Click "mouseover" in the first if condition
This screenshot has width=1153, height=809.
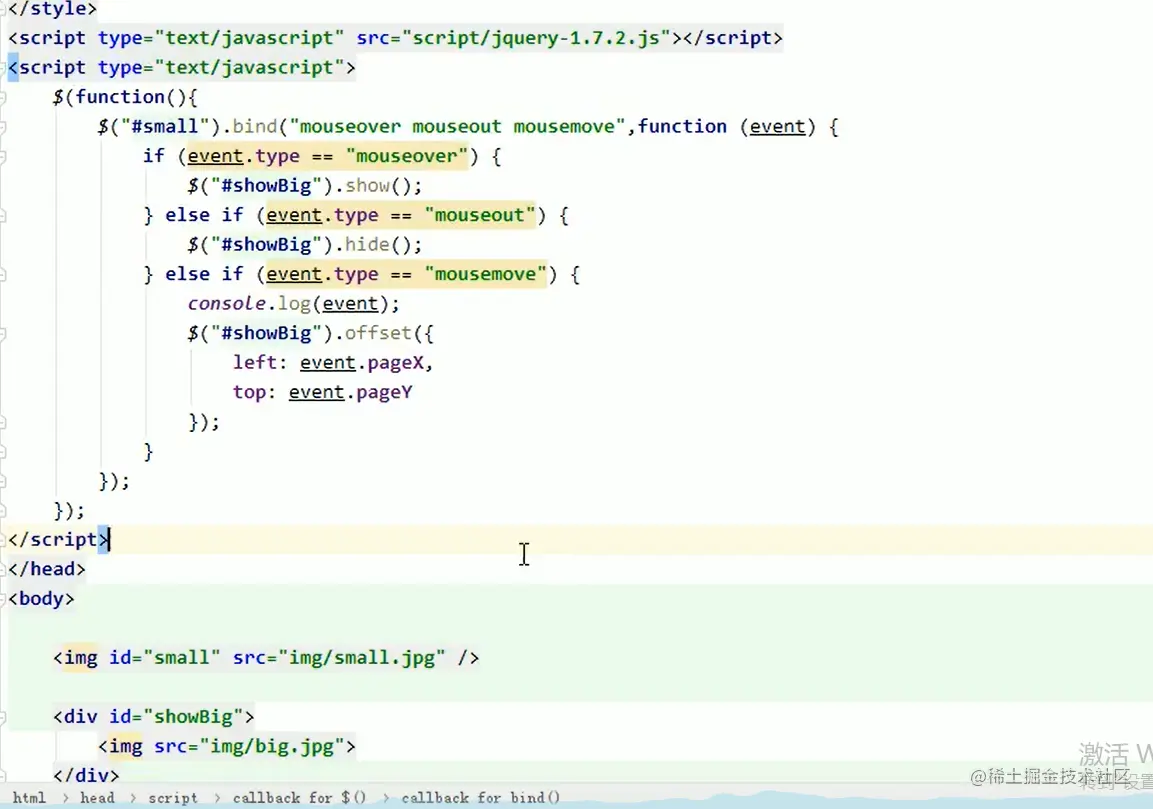click(407, 156)
